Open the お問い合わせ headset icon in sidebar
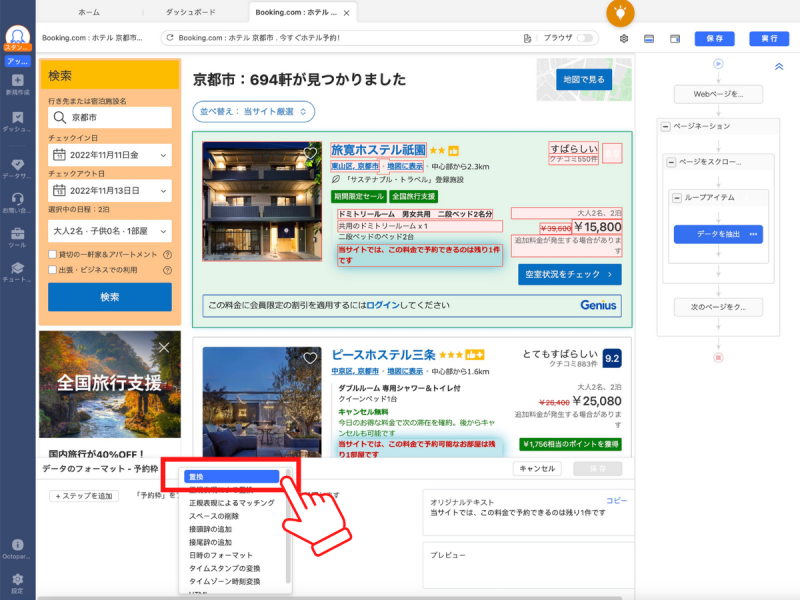 pyautogui.click(x=18, y=202)
